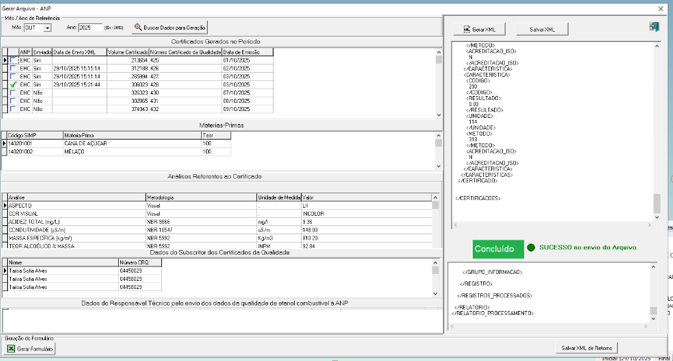Click the Volume Certificado column header
673x361 pixels.
(127, 52)
